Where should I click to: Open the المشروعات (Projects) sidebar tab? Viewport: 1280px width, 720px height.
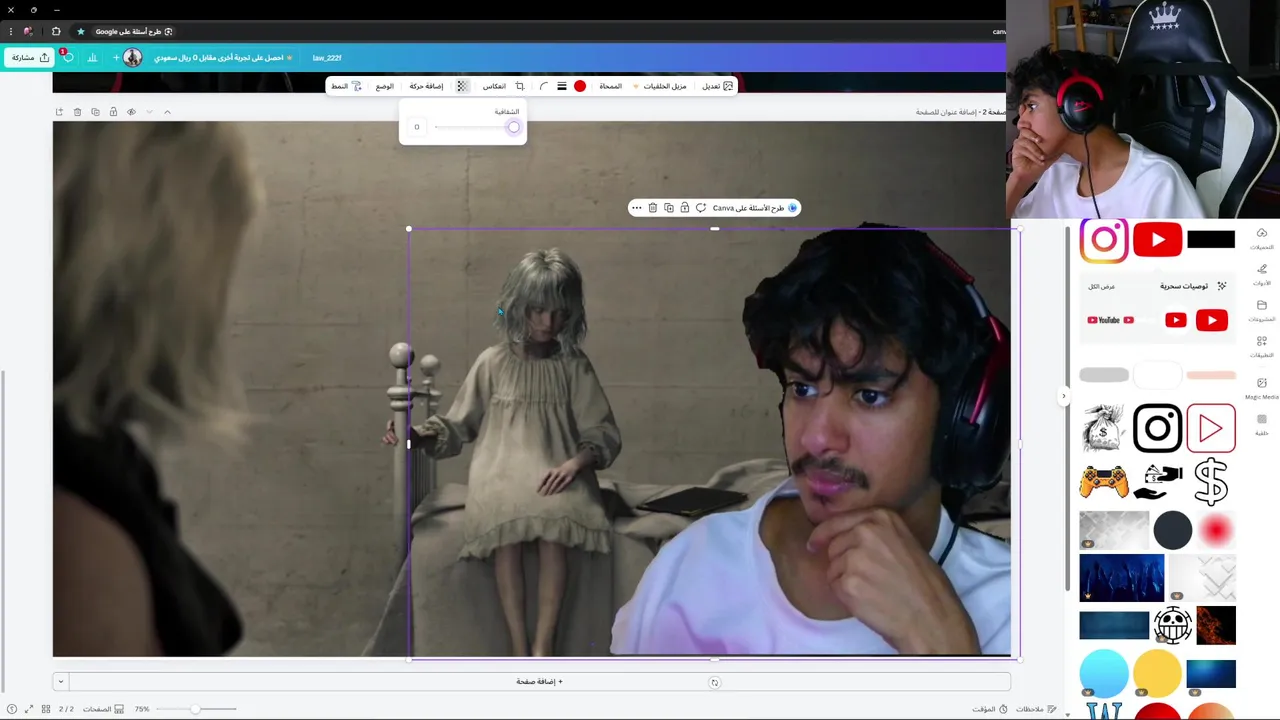coord(1262,311)
